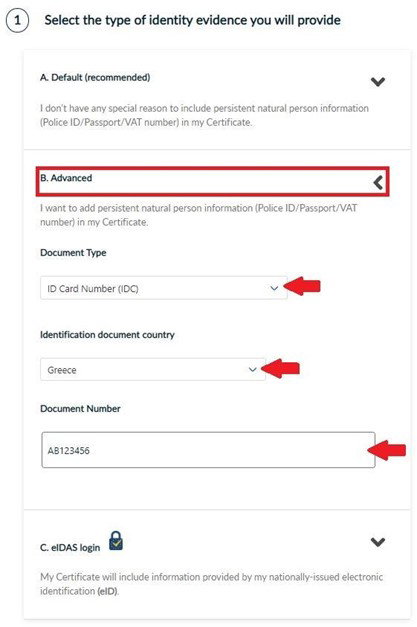The image size is (417, 627).
Task: Select the C. eIDAS login heading
Action: (70, 547)
